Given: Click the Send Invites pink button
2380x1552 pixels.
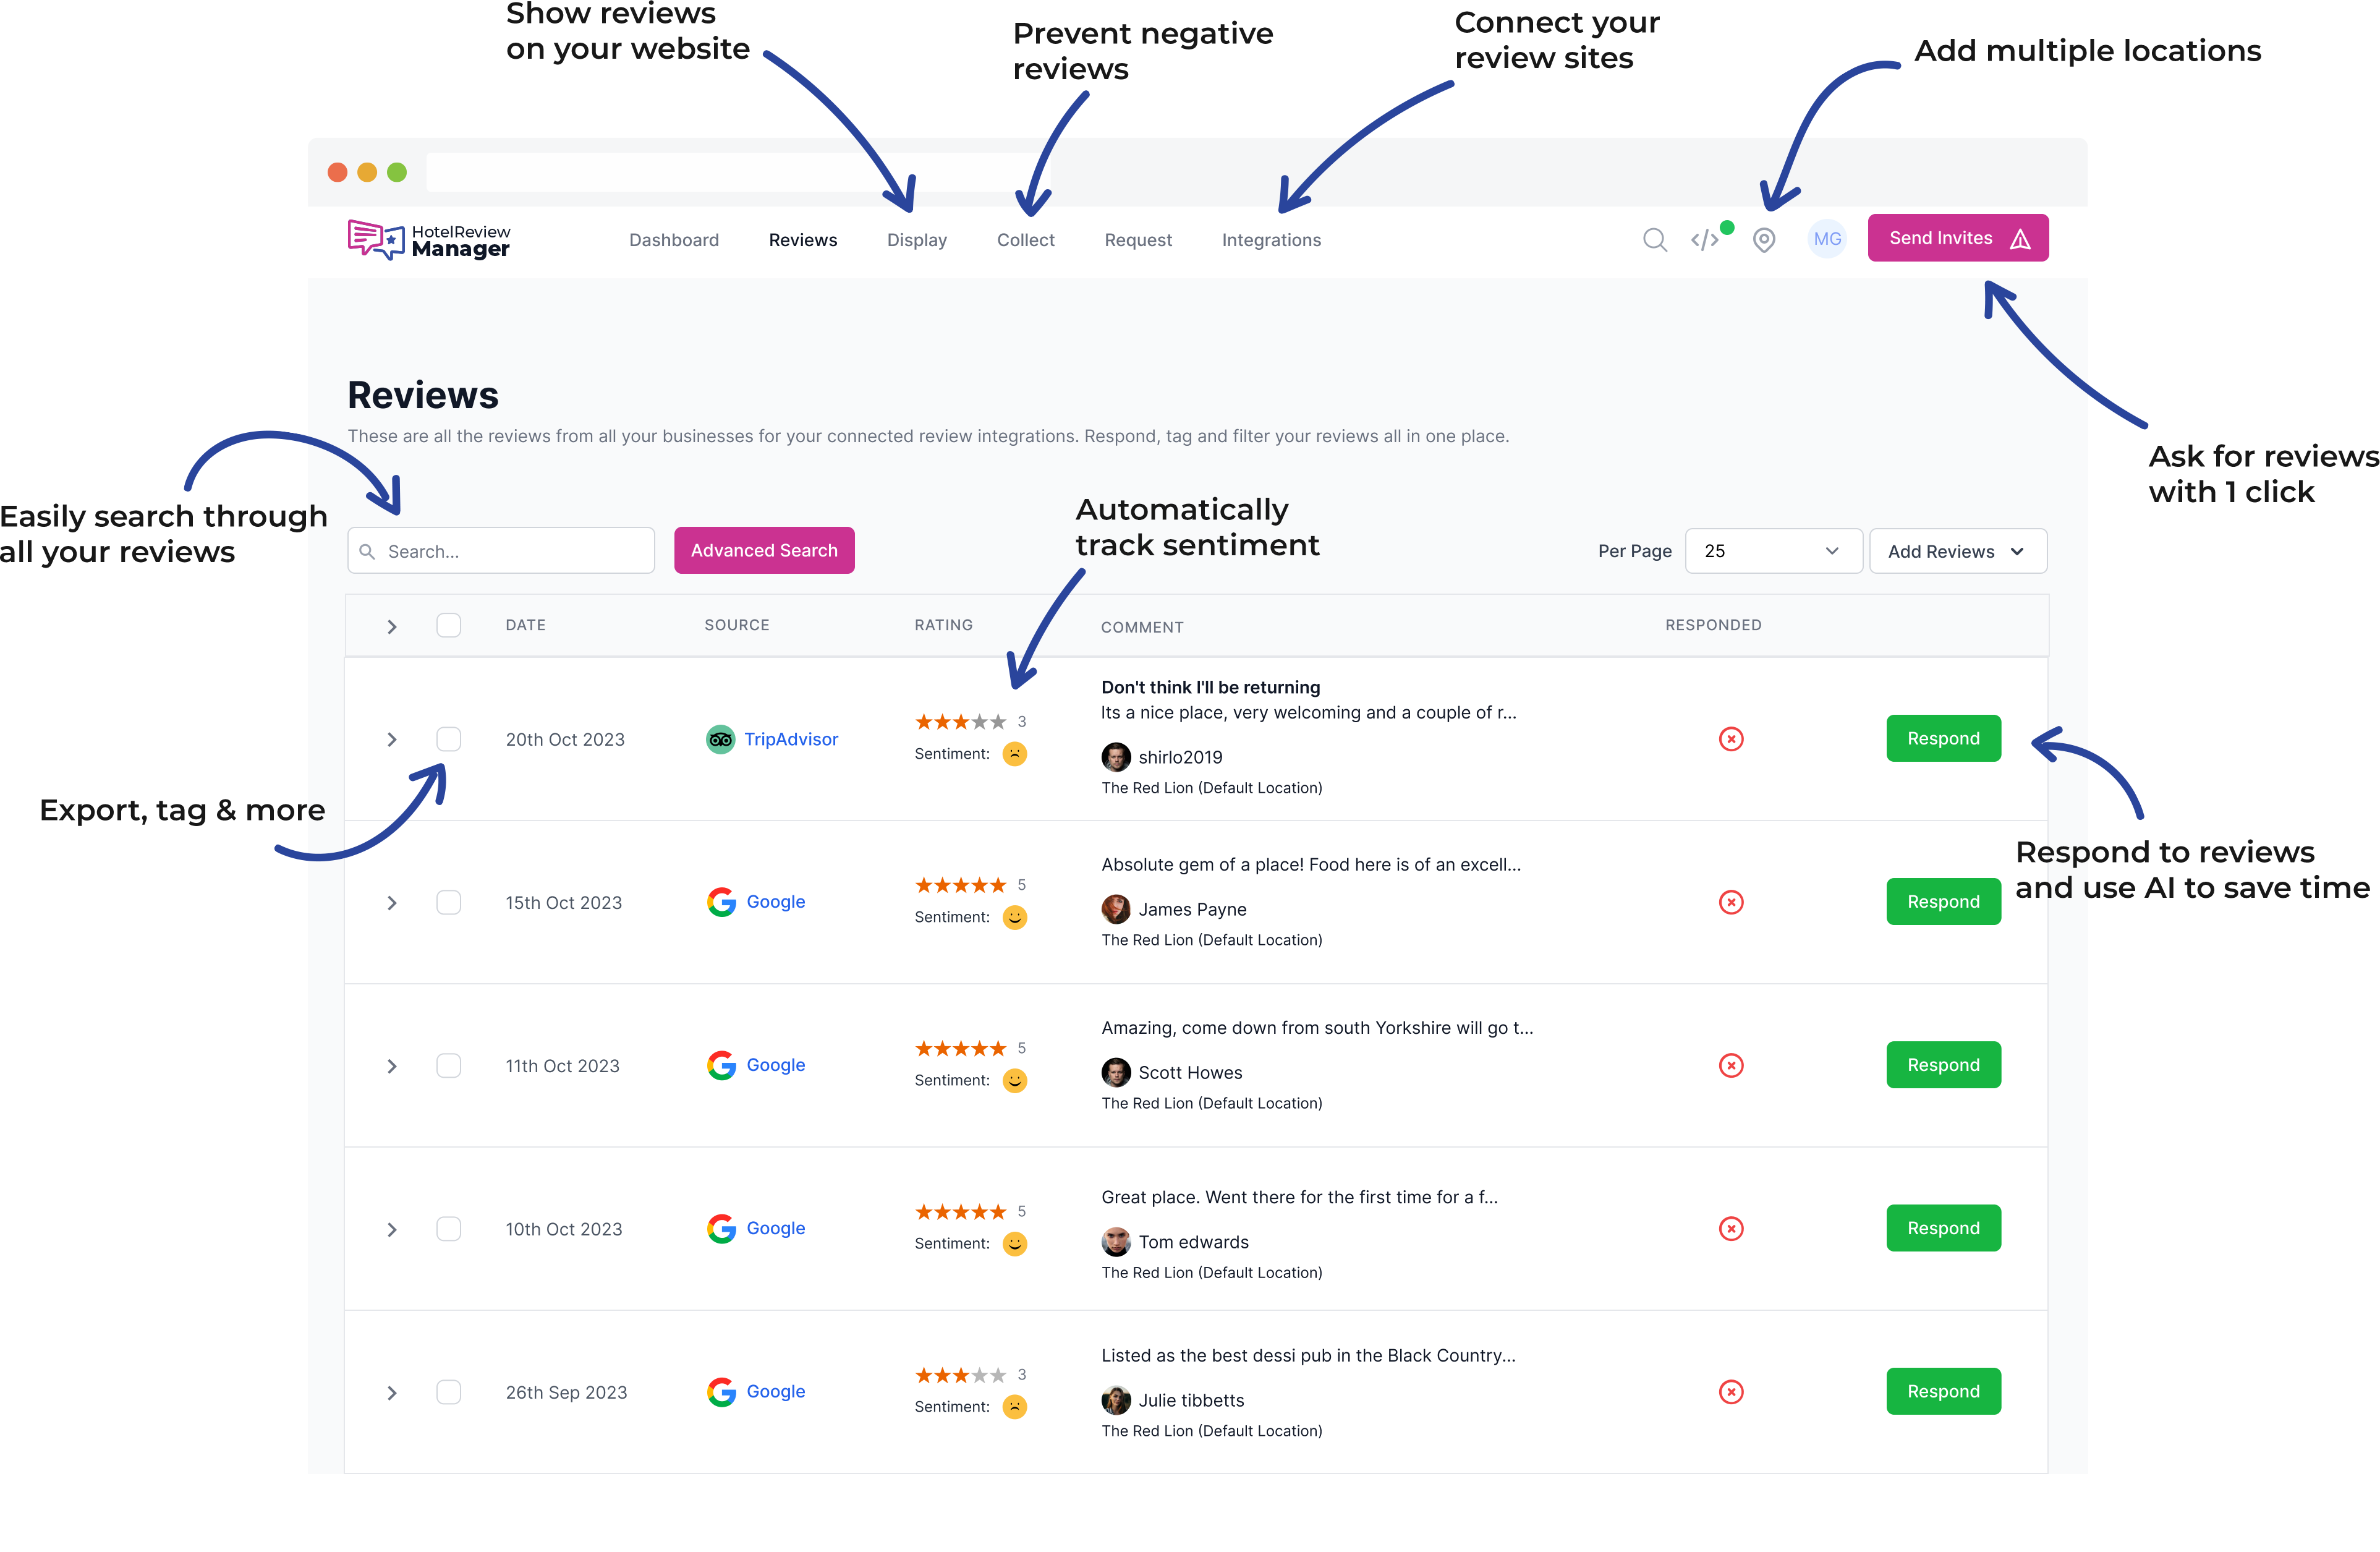Looking at the screenshot, I should 1955,238.
